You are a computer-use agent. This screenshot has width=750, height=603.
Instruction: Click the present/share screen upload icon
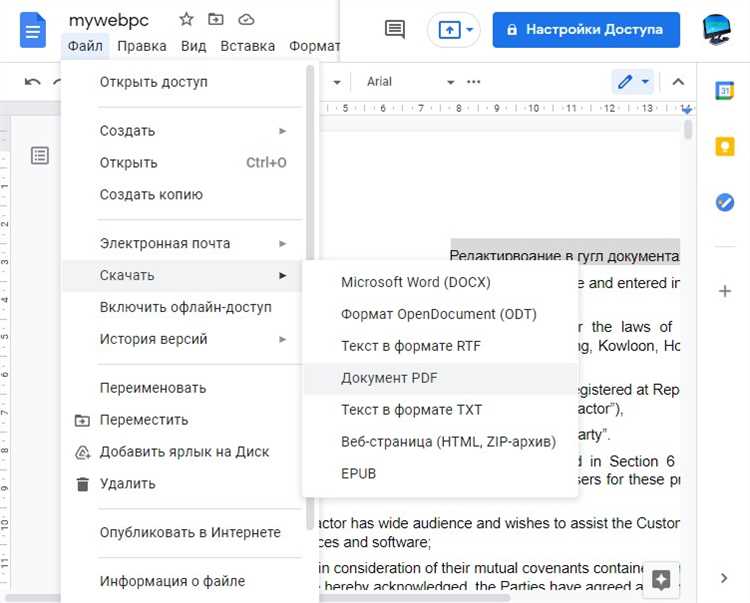coord(449,30)
